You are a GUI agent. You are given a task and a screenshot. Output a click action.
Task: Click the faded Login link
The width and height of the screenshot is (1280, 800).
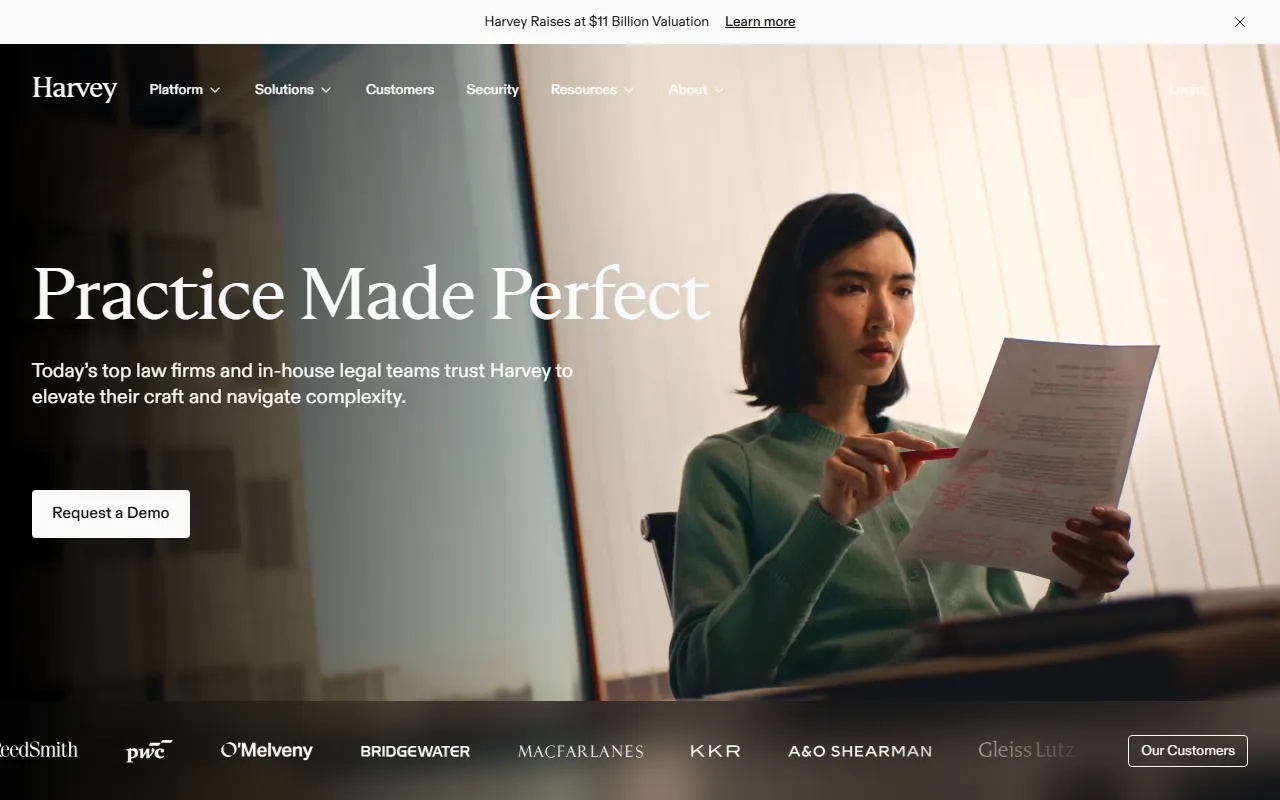[1187, 89]
